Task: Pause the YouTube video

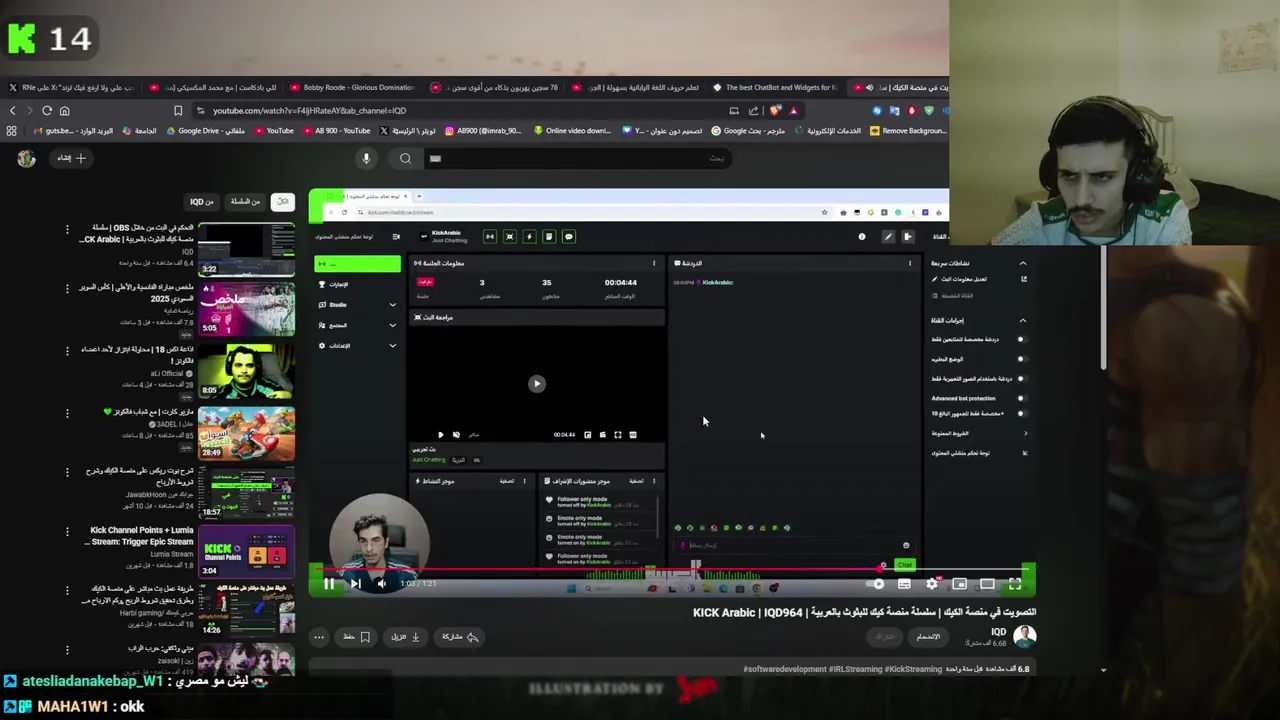Action: tap(328, 584)
